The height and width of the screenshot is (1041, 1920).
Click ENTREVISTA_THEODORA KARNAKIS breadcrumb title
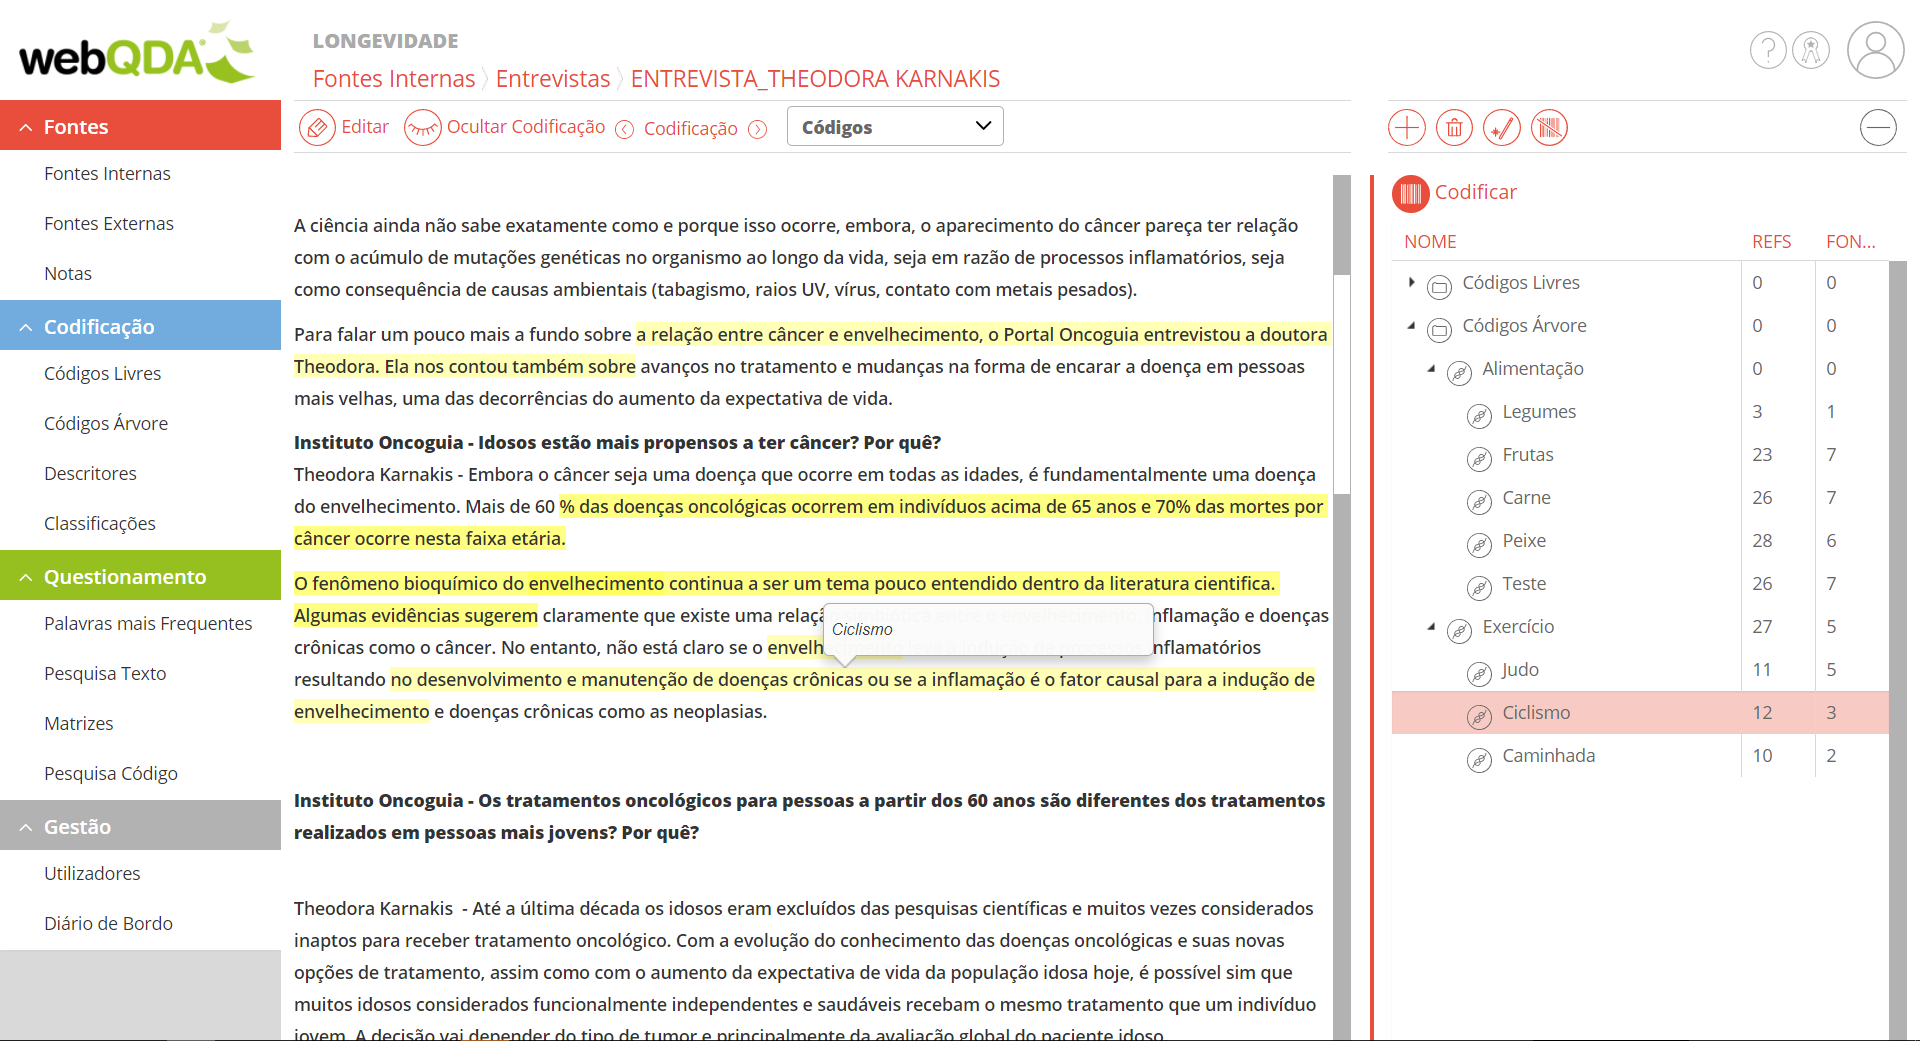coord(815,79)
